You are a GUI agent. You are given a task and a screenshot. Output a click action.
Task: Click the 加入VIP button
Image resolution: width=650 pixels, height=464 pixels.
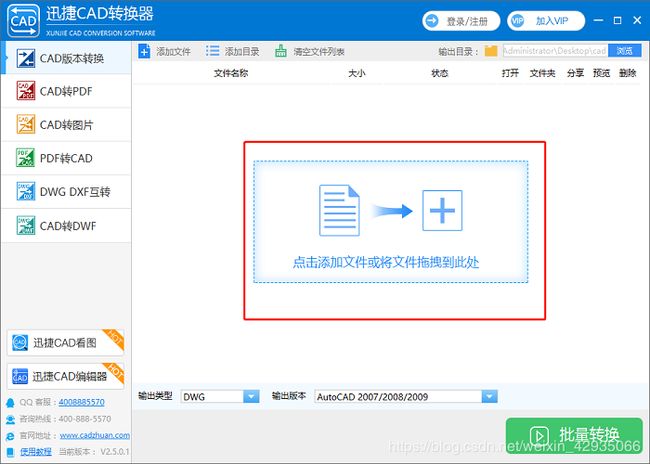pyautogui.click(x=546, y=21)
